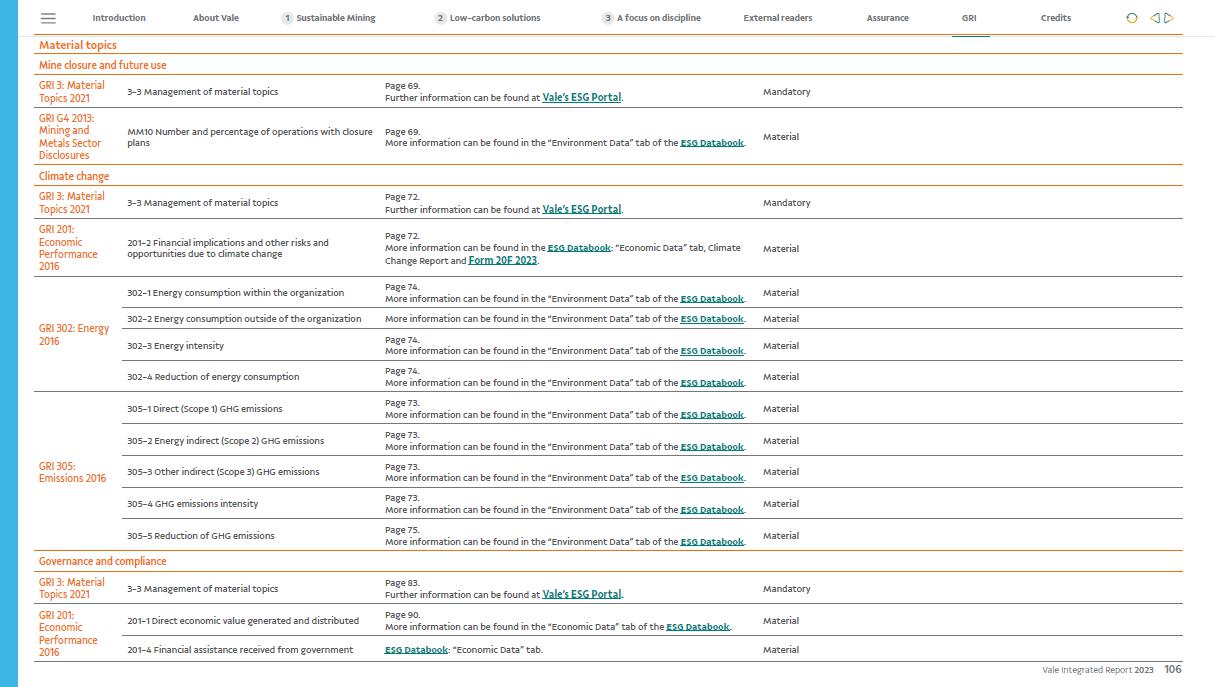The image size is (1215, 687).
Task: Switch to the About Vale tab
Action: click(216, 18)
